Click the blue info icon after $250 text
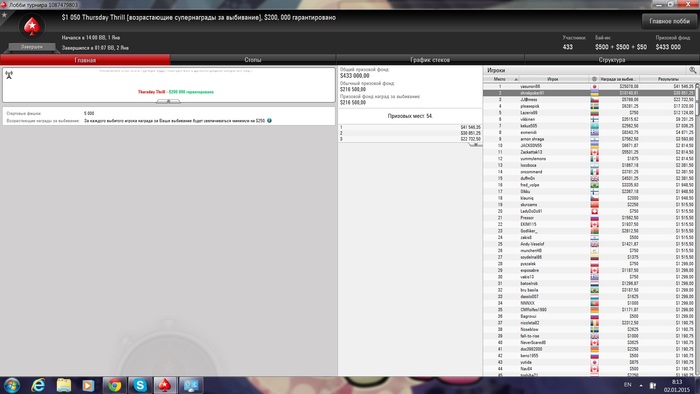Viewport: 700px width, 394px height. pos(269,120)
